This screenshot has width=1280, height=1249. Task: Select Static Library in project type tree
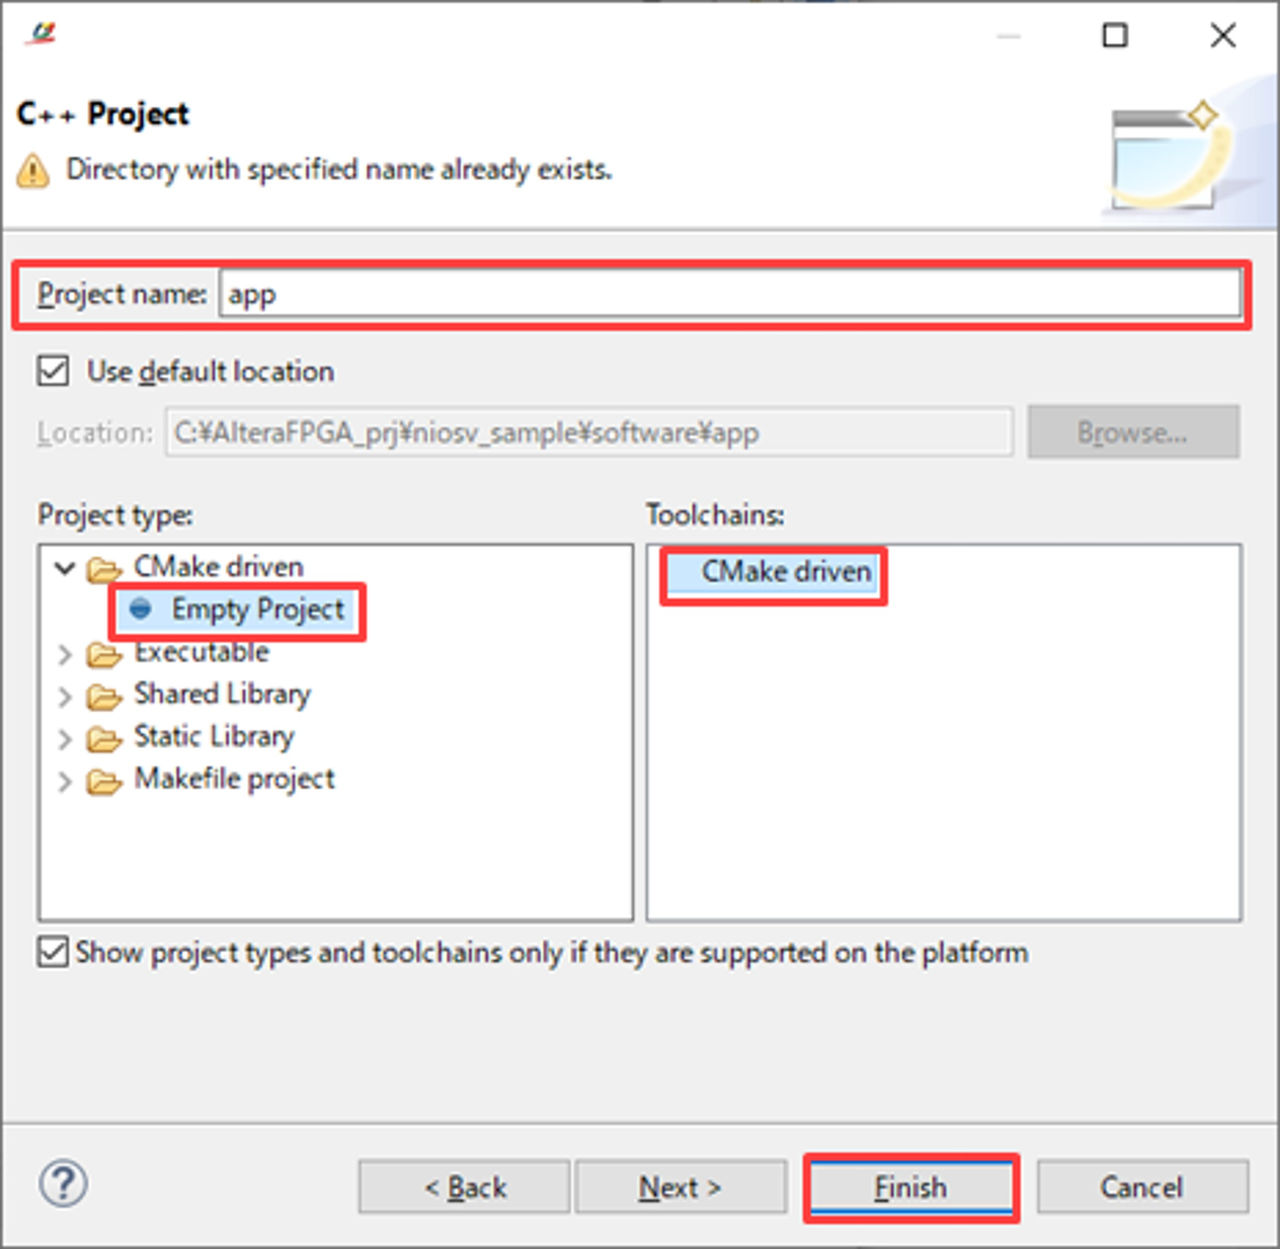click(214, 737)
